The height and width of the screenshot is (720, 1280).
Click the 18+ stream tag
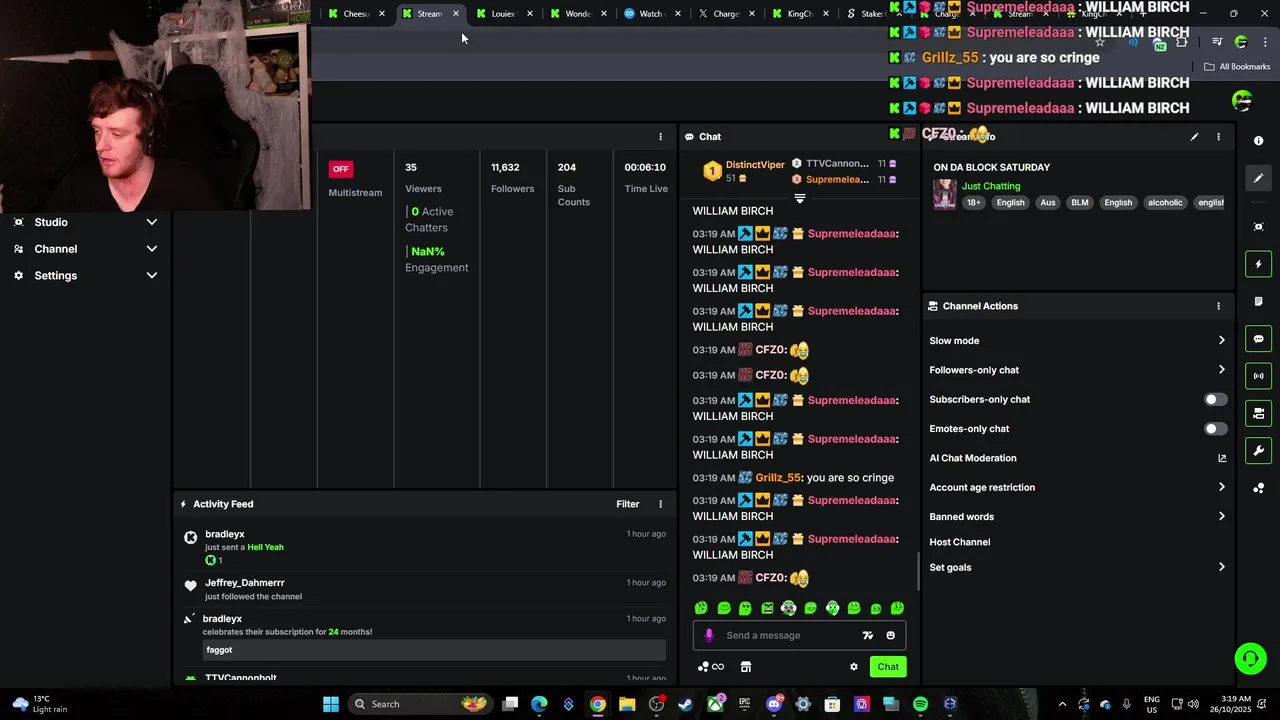coord(973,203)
